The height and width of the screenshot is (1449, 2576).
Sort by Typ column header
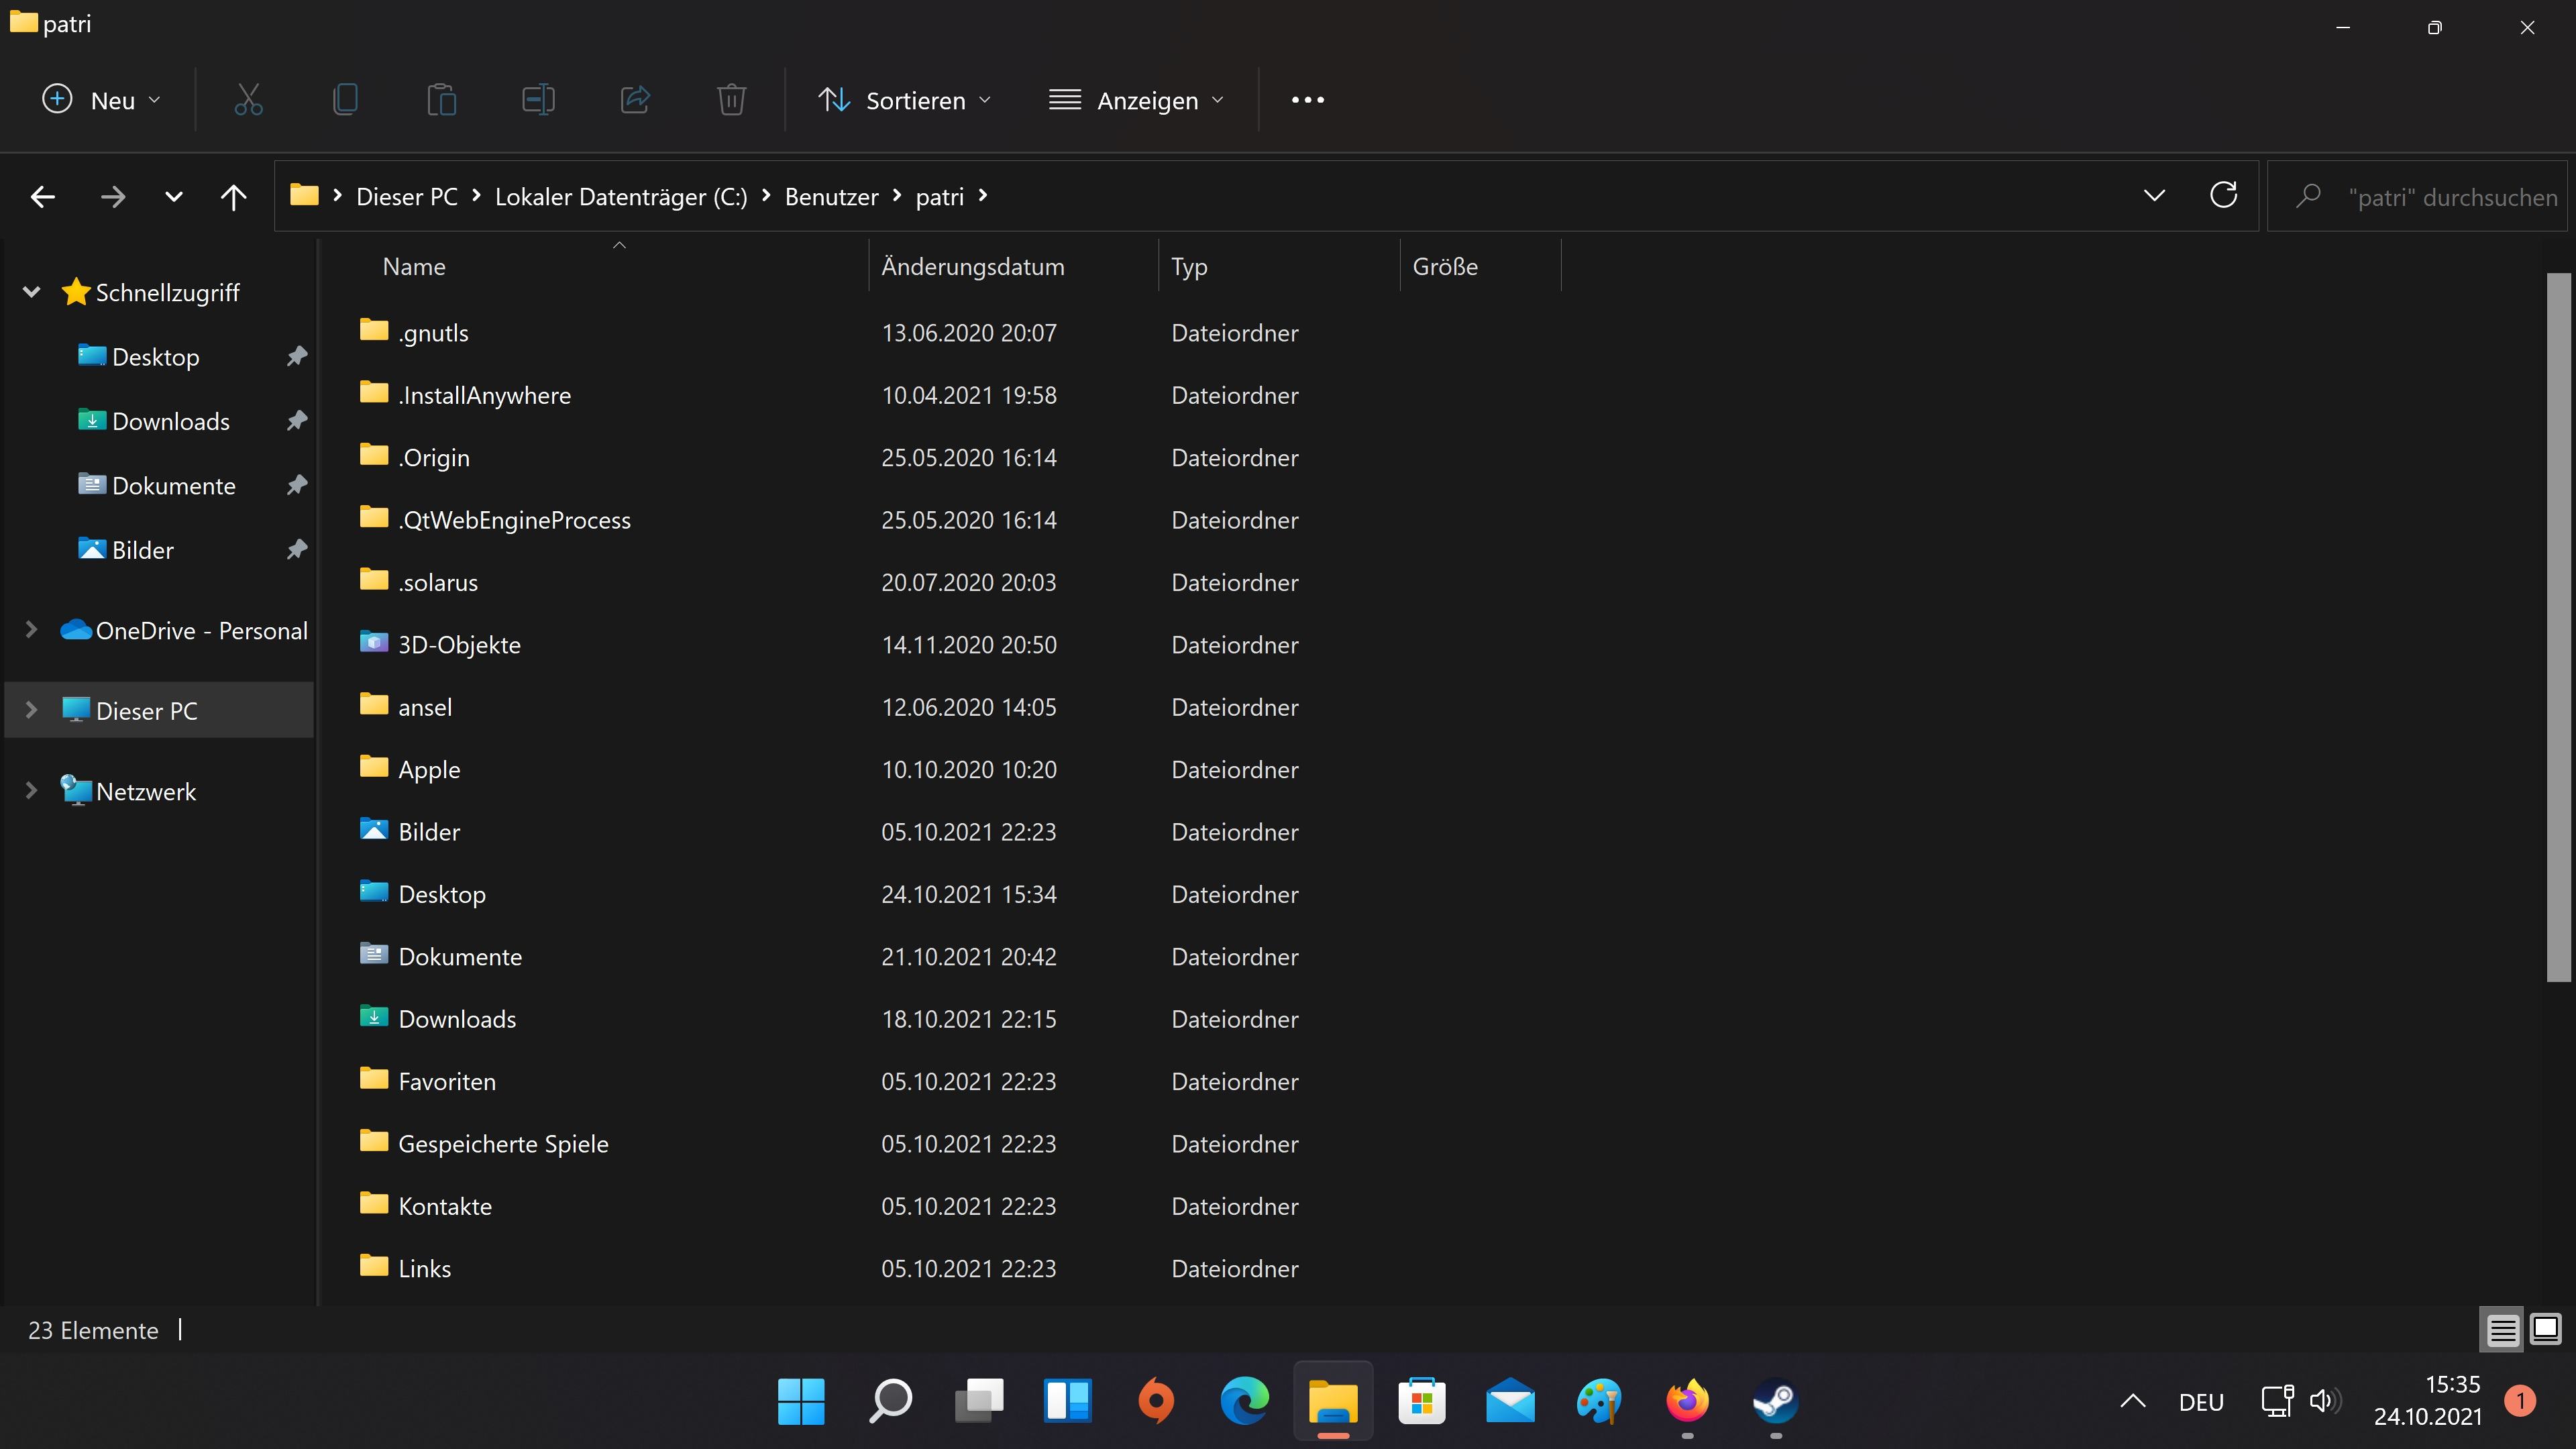pos(1279,267)
